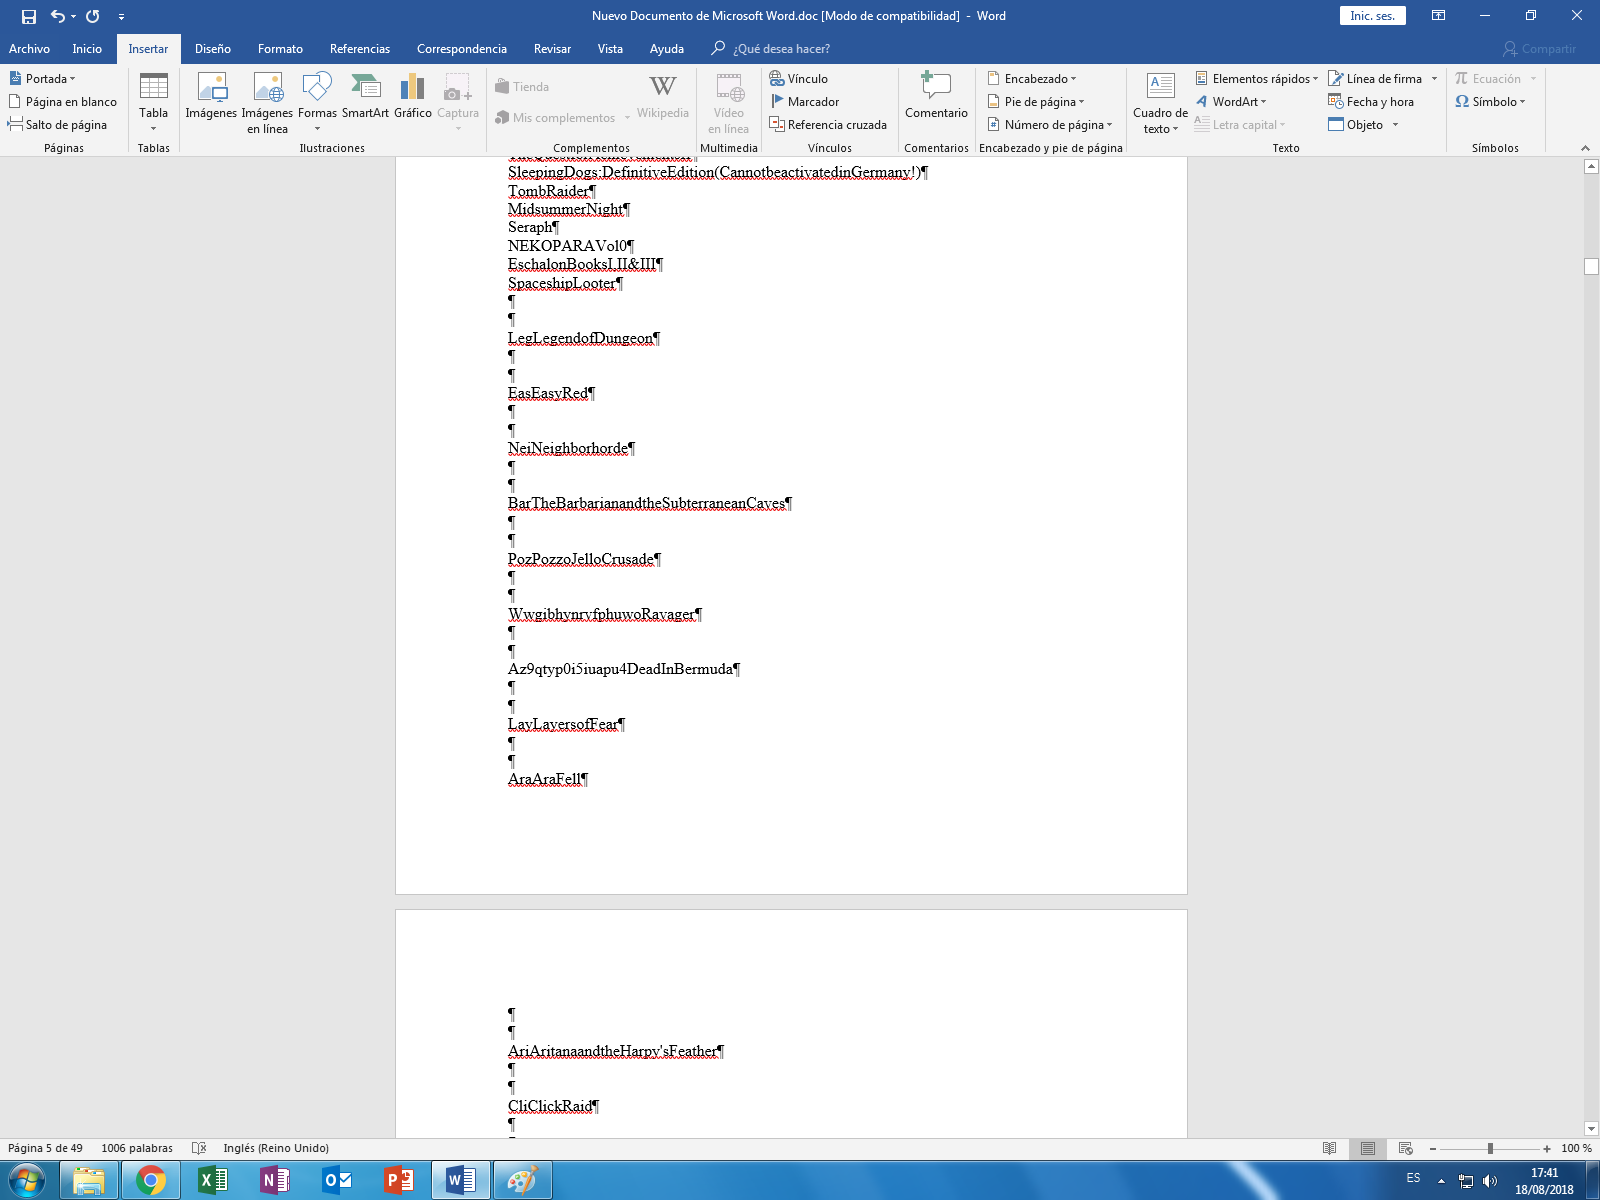1600x1200 pixels.
Task: Add a new Comentario
Action: pos(936,97)
